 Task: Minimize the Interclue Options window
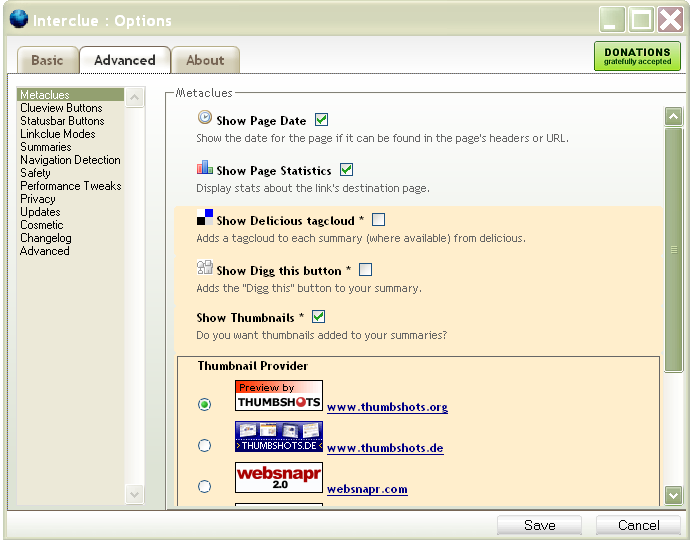pyautogui.click(x=612, y=19)
